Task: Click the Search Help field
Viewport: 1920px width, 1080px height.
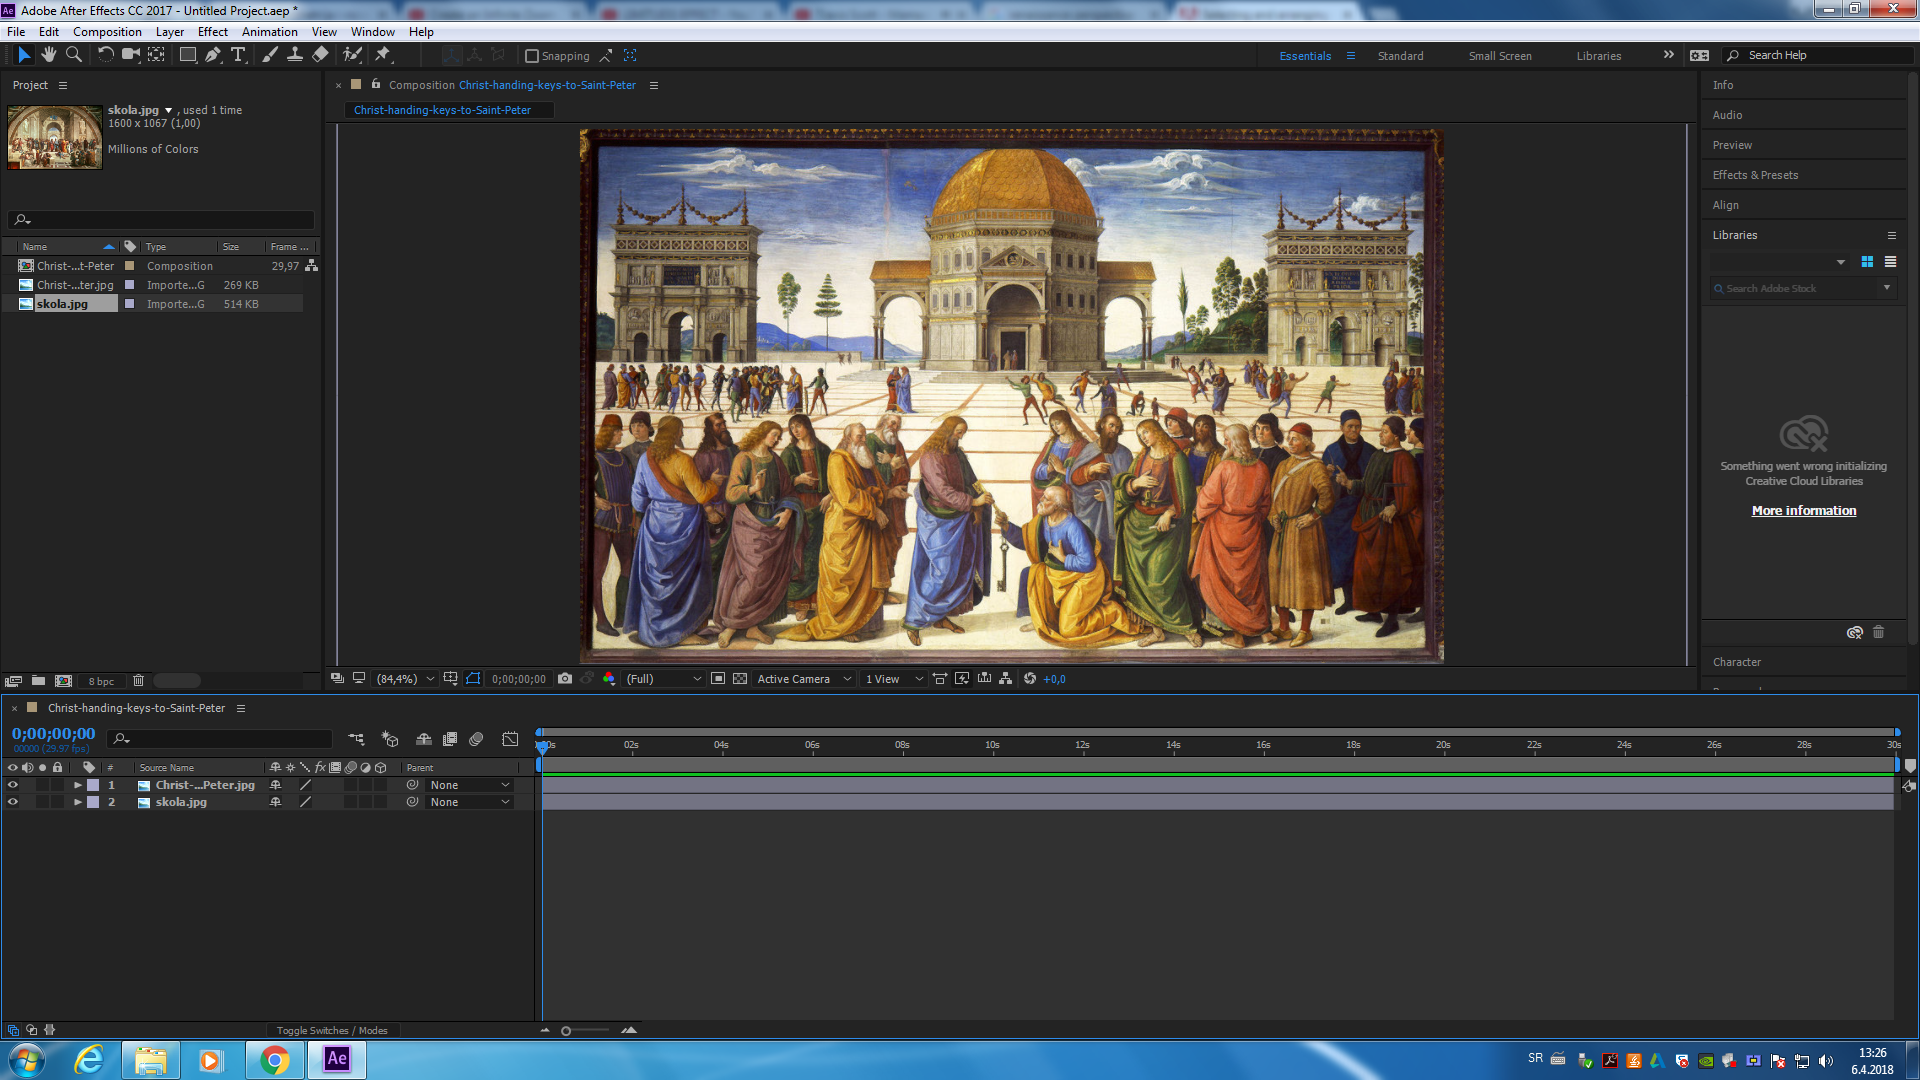Action: point(1819,55)
